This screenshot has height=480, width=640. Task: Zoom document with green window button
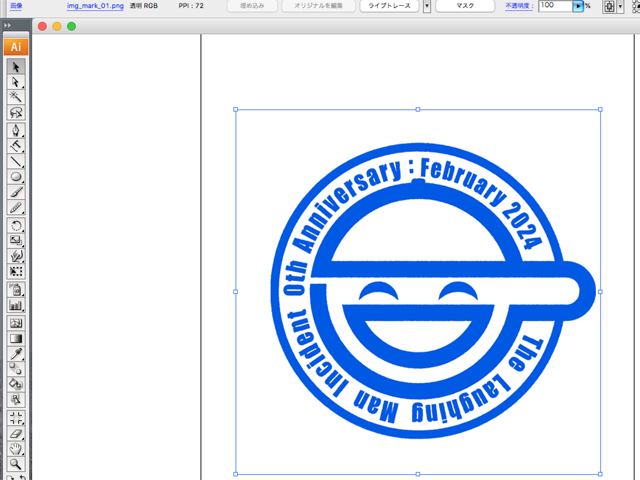71,26
